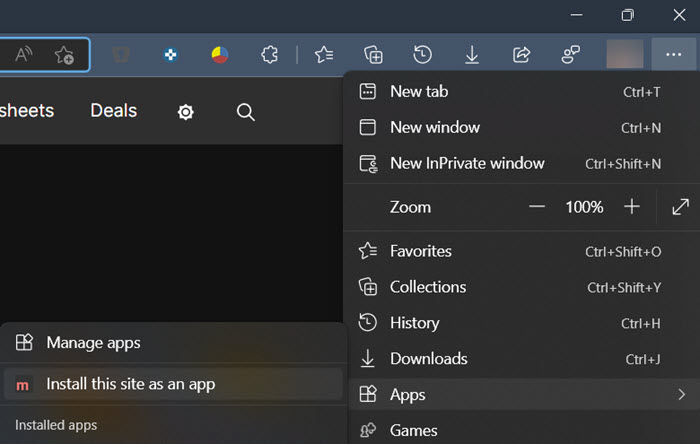Click the Read aloud icon in address bar
Screen dimensions: 700x444
(x=25, y=55)
